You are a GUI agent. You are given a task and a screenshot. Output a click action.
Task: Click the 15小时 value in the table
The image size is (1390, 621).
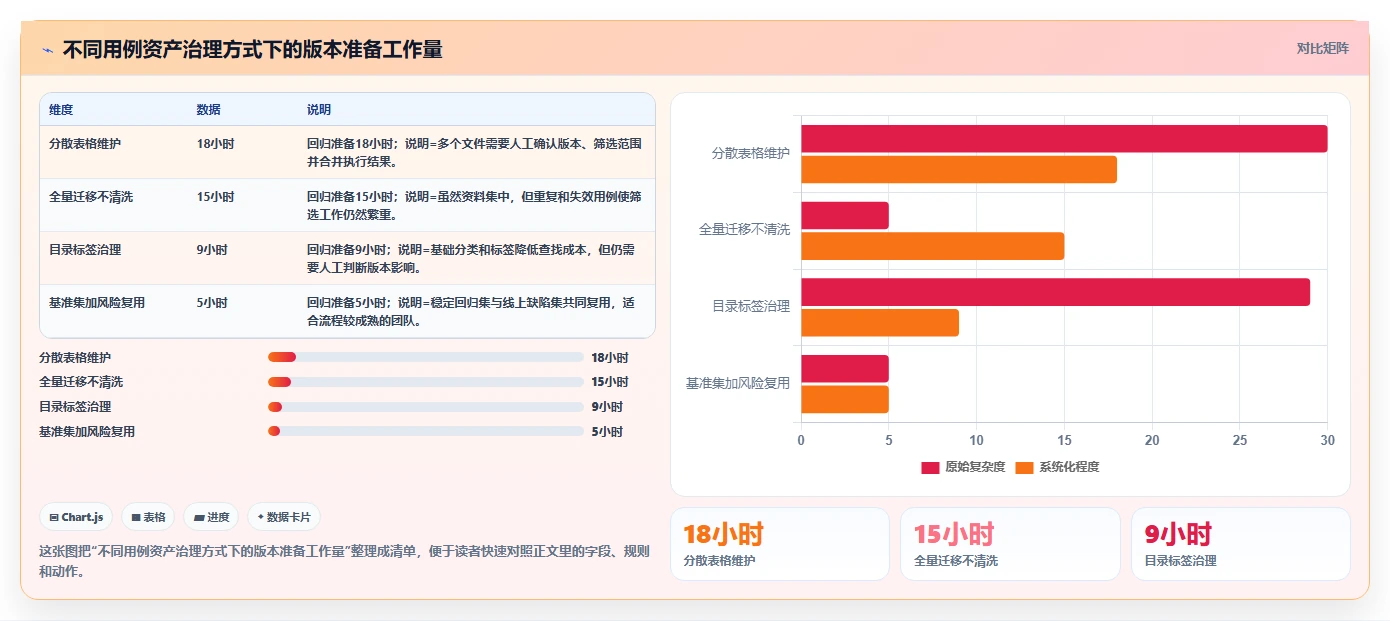[x=216, y=197]
